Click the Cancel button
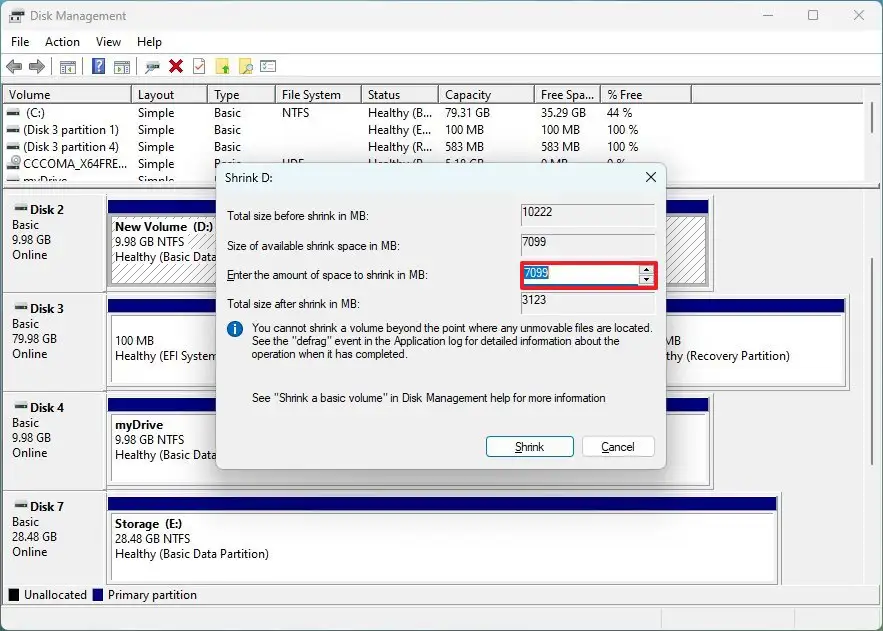Screen dimensions: 883x631 coord(618,446)
